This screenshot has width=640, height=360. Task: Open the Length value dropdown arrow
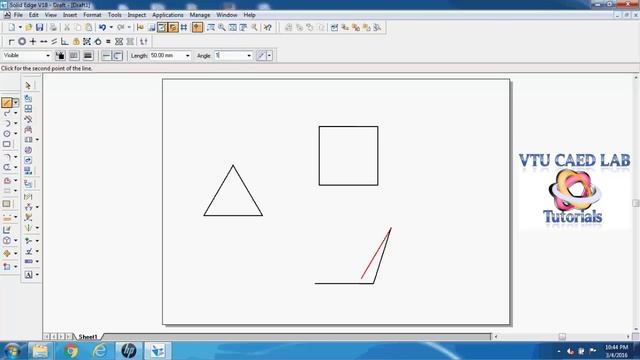(x=187, y=56)
